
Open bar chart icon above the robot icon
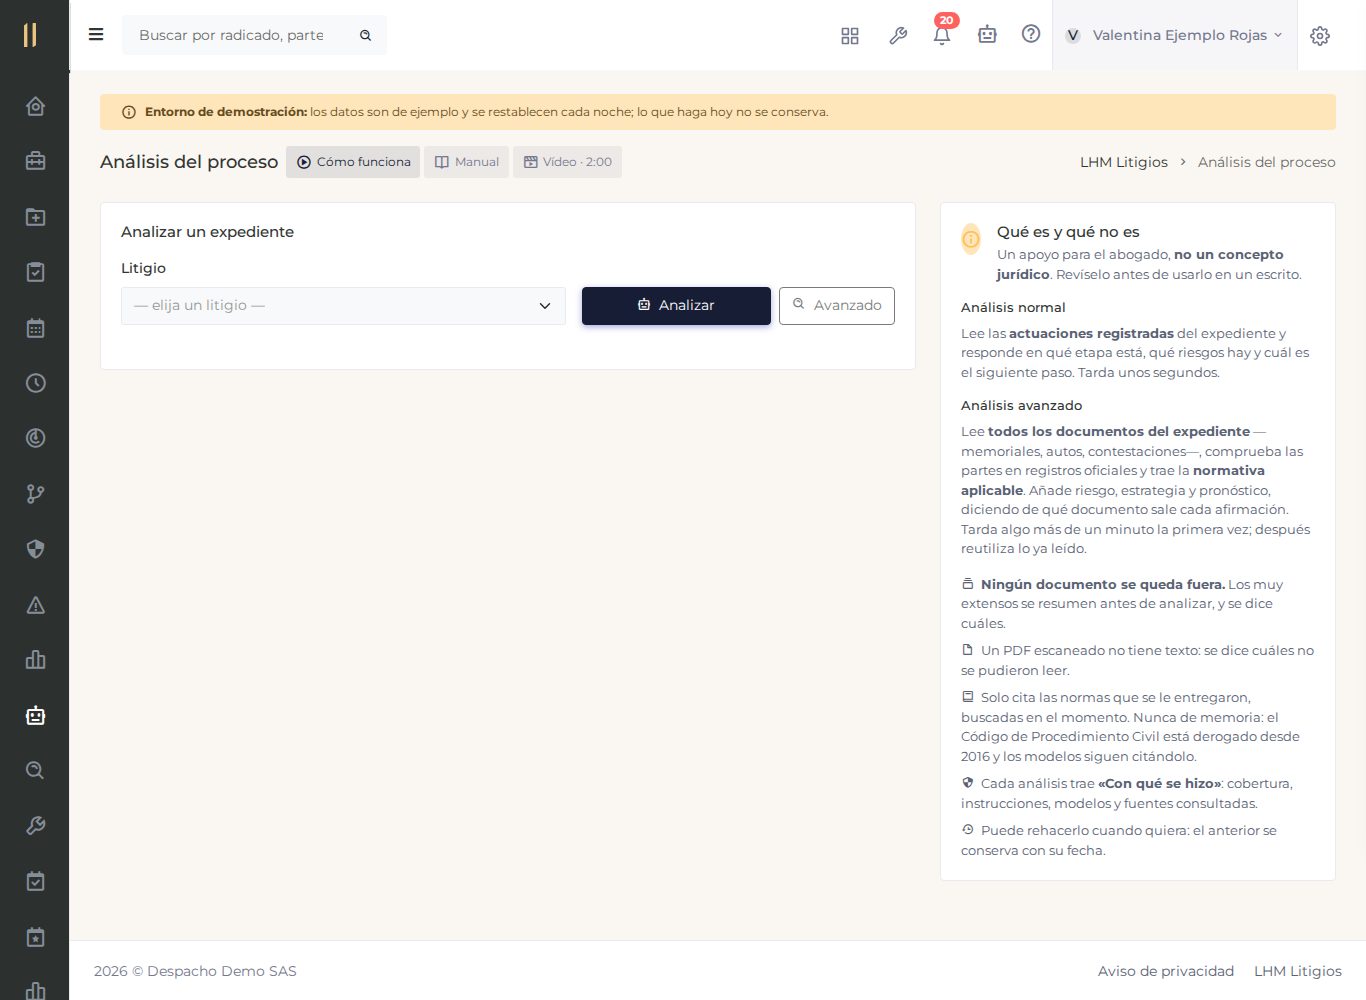(35, 660)
